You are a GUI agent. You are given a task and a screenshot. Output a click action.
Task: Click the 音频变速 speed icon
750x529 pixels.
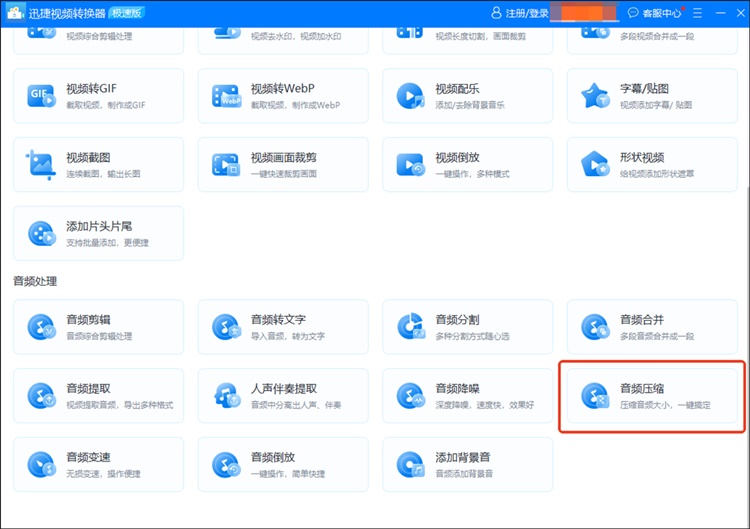(42, 464)
